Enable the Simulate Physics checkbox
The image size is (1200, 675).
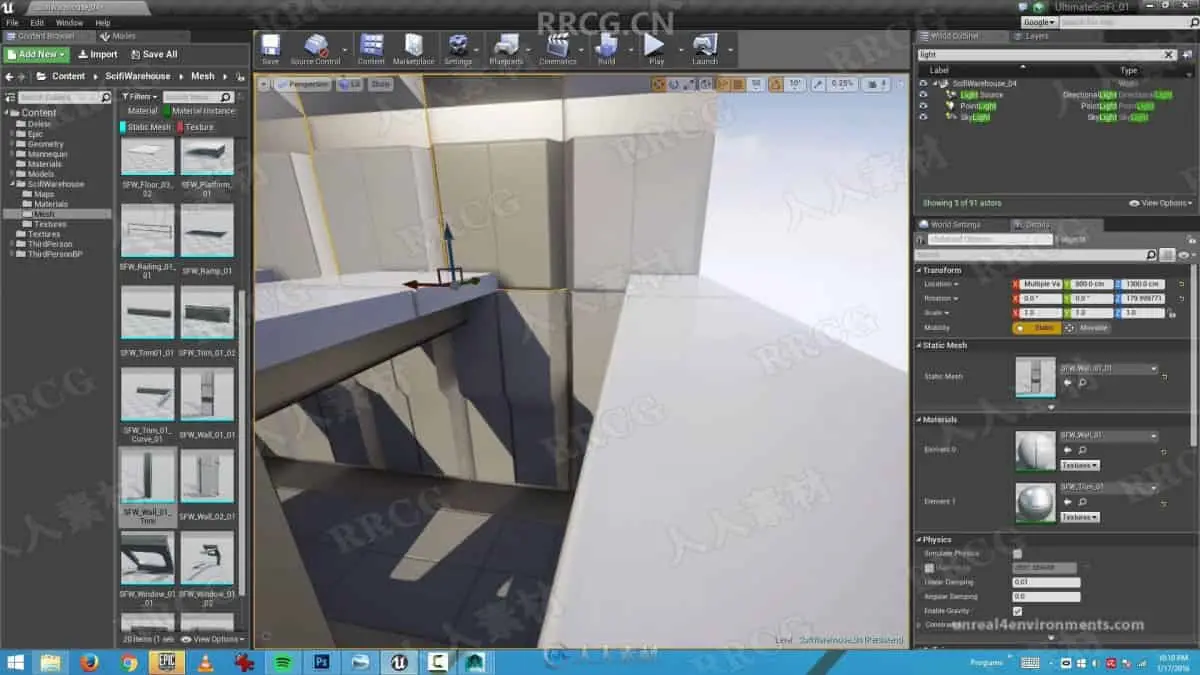[x=1017, y=553]
